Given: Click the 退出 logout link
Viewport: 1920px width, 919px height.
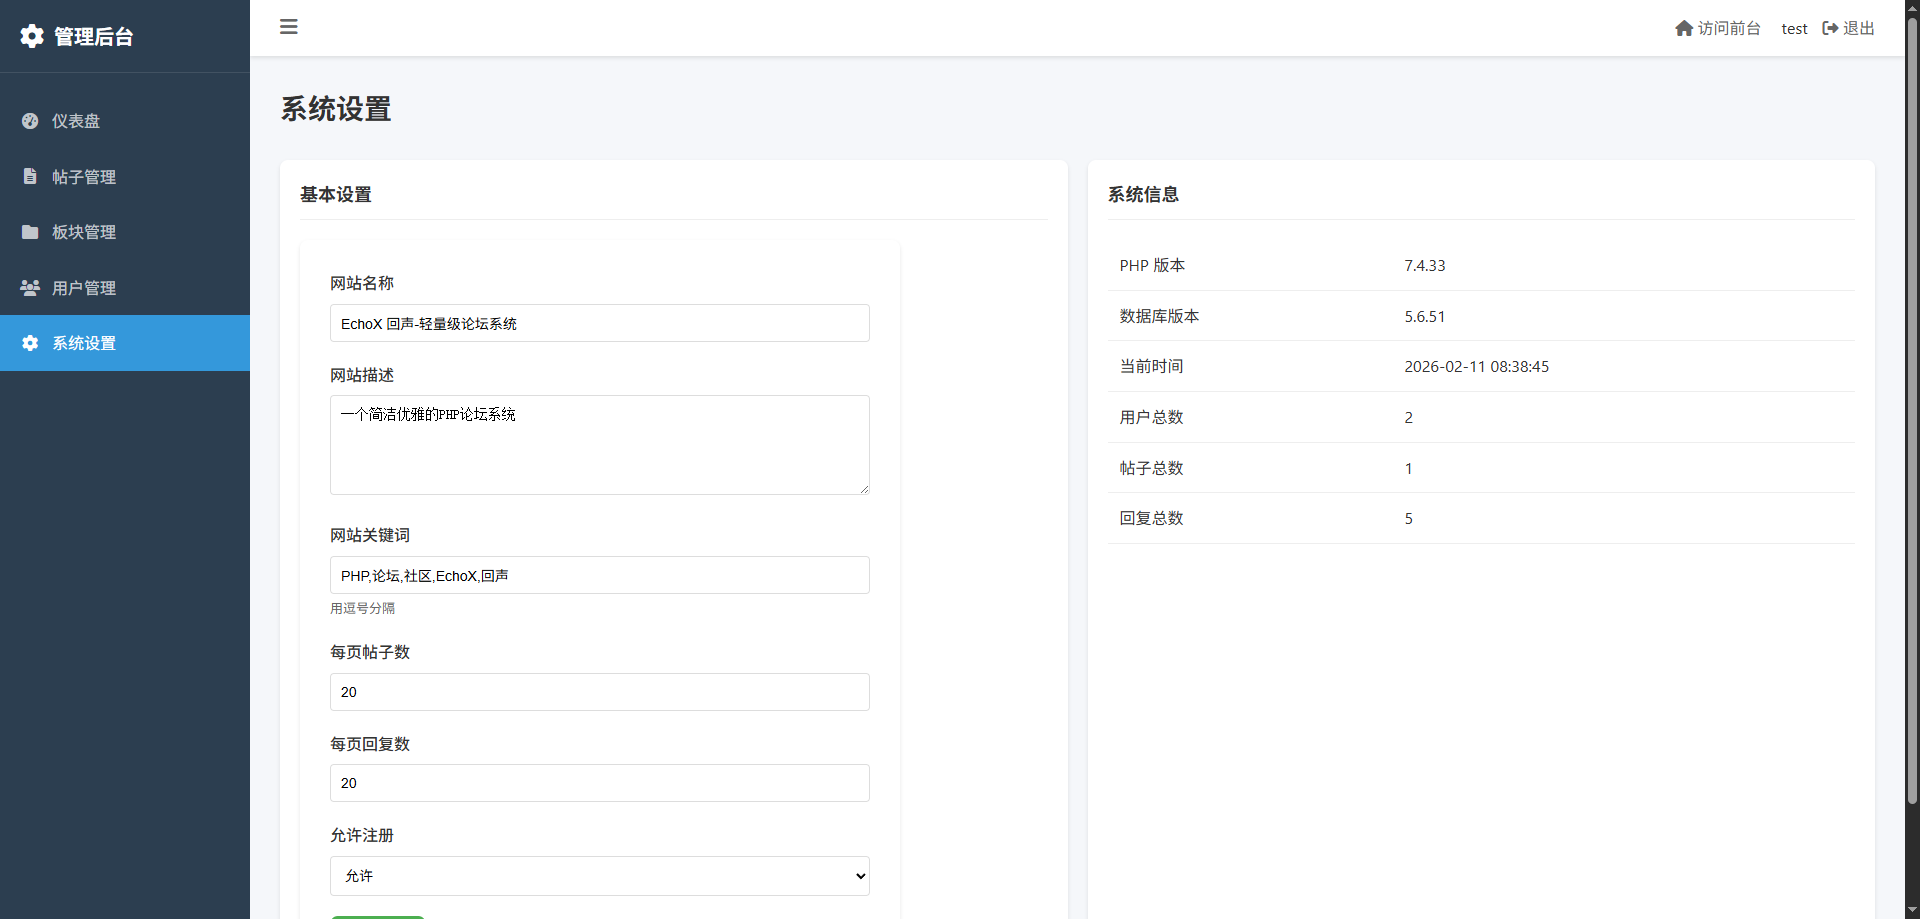Looking at the screenshot, I should [x=1858, y=29].
